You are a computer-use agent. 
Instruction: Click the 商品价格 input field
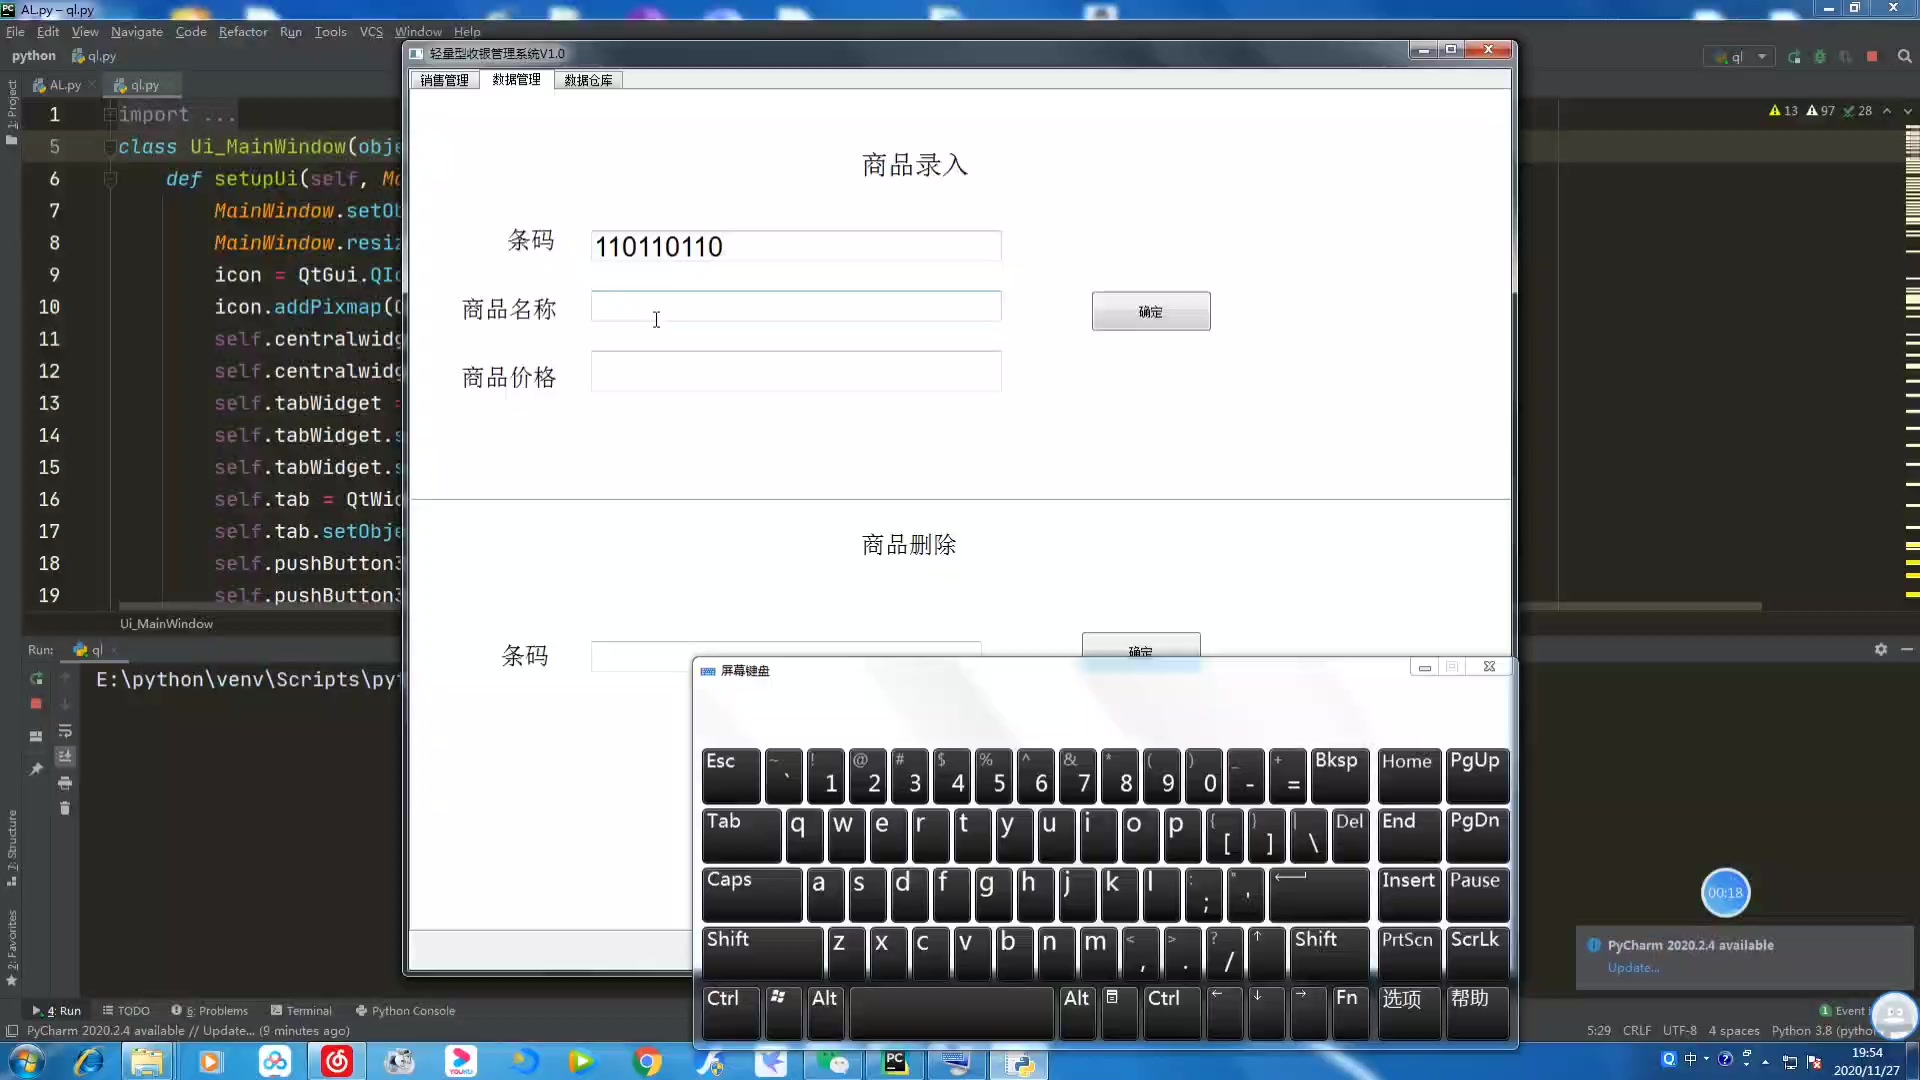coord(795,371)
